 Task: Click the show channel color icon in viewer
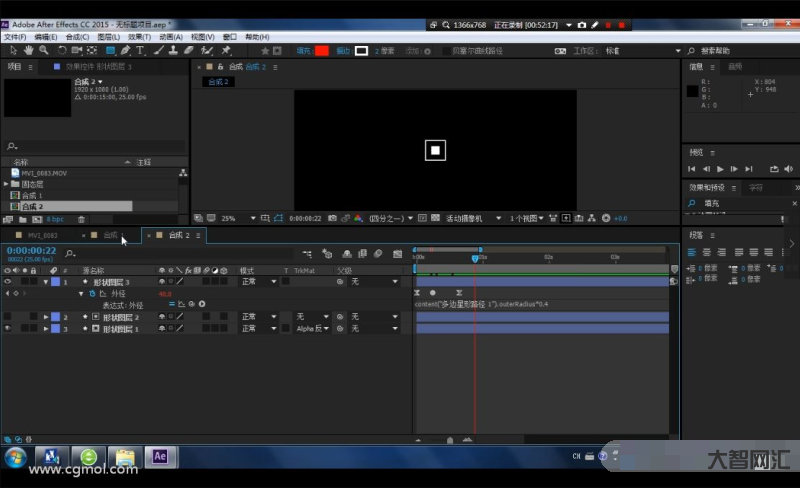coord(358,218)
